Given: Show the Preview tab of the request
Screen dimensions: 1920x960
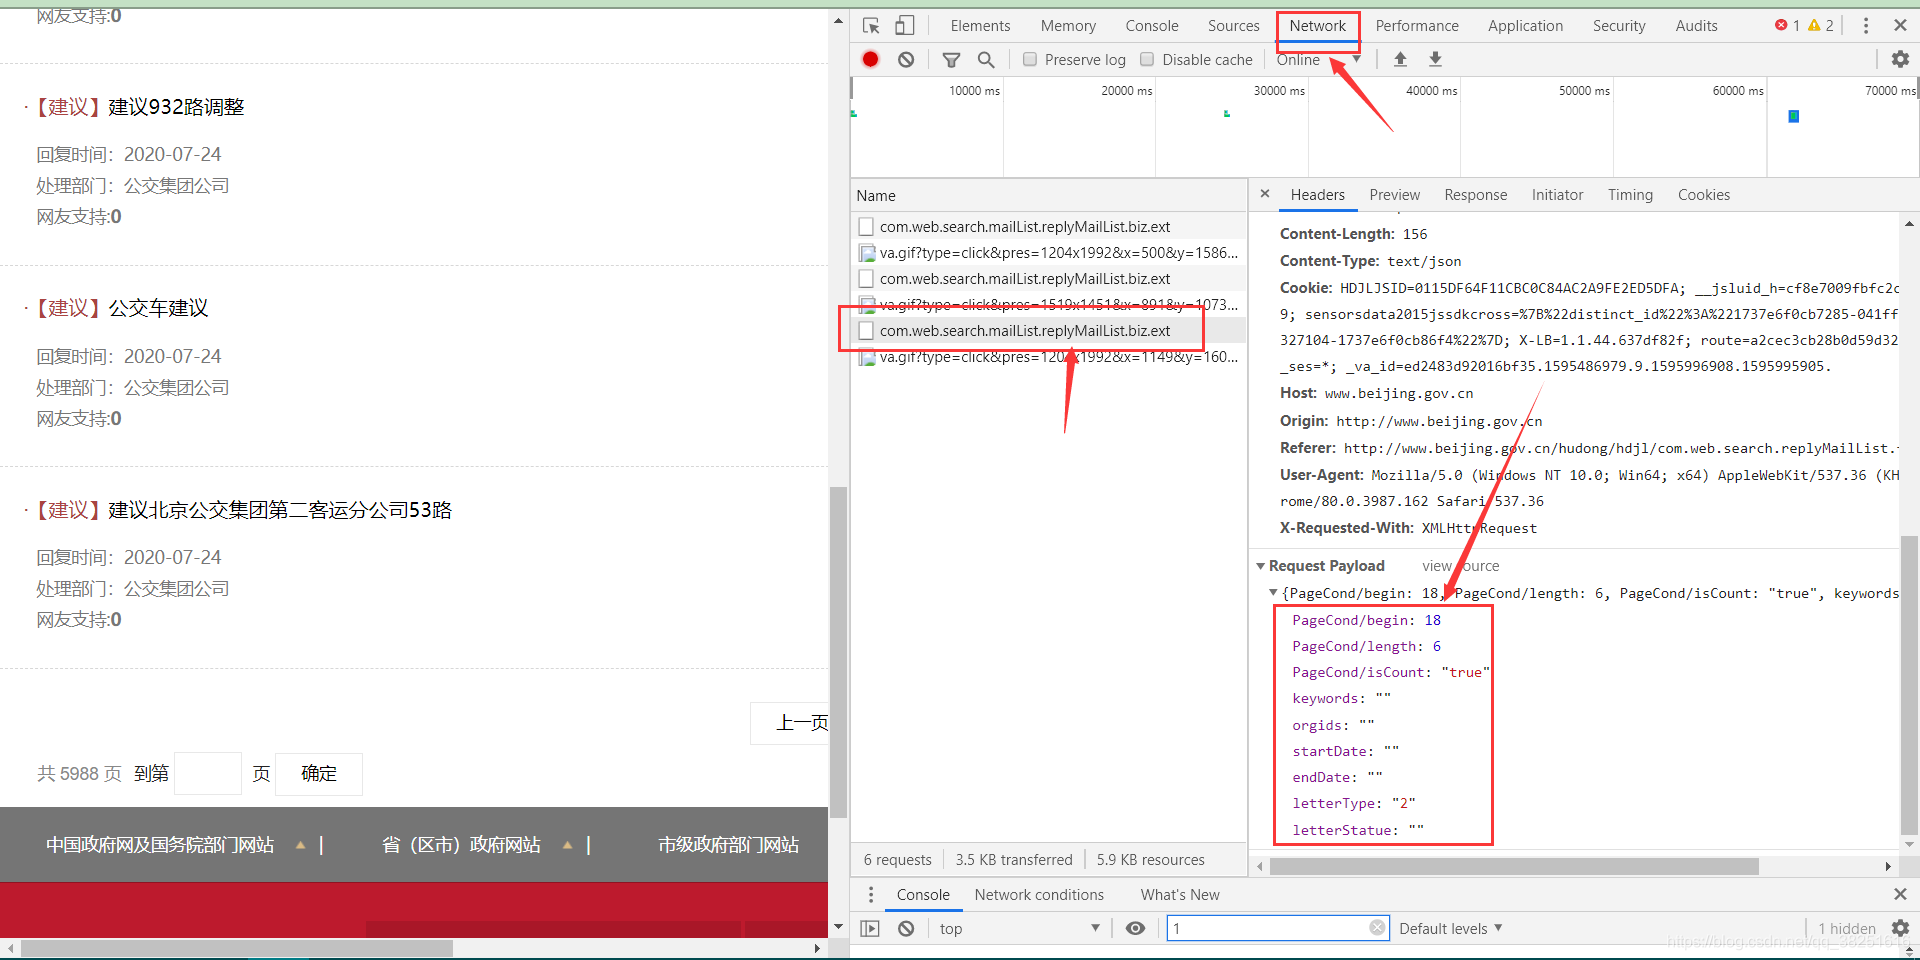Looking at the screenshot, I should (1394, 195).
